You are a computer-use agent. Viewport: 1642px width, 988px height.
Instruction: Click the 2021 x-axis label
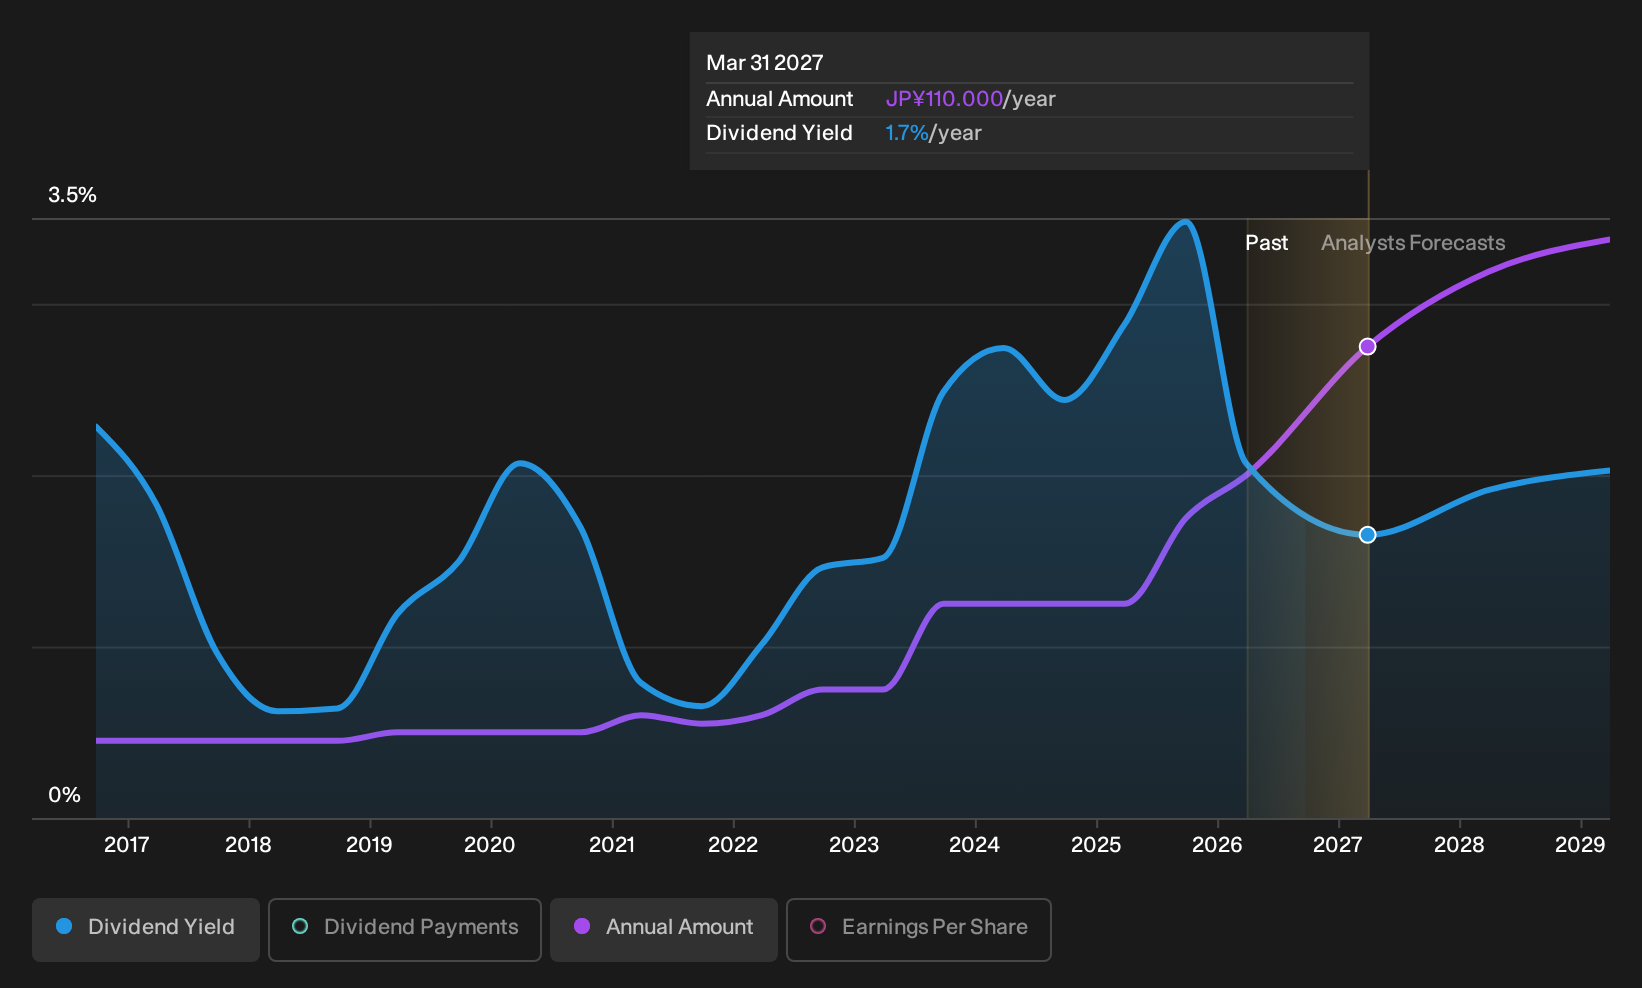[x=612, y=845]
